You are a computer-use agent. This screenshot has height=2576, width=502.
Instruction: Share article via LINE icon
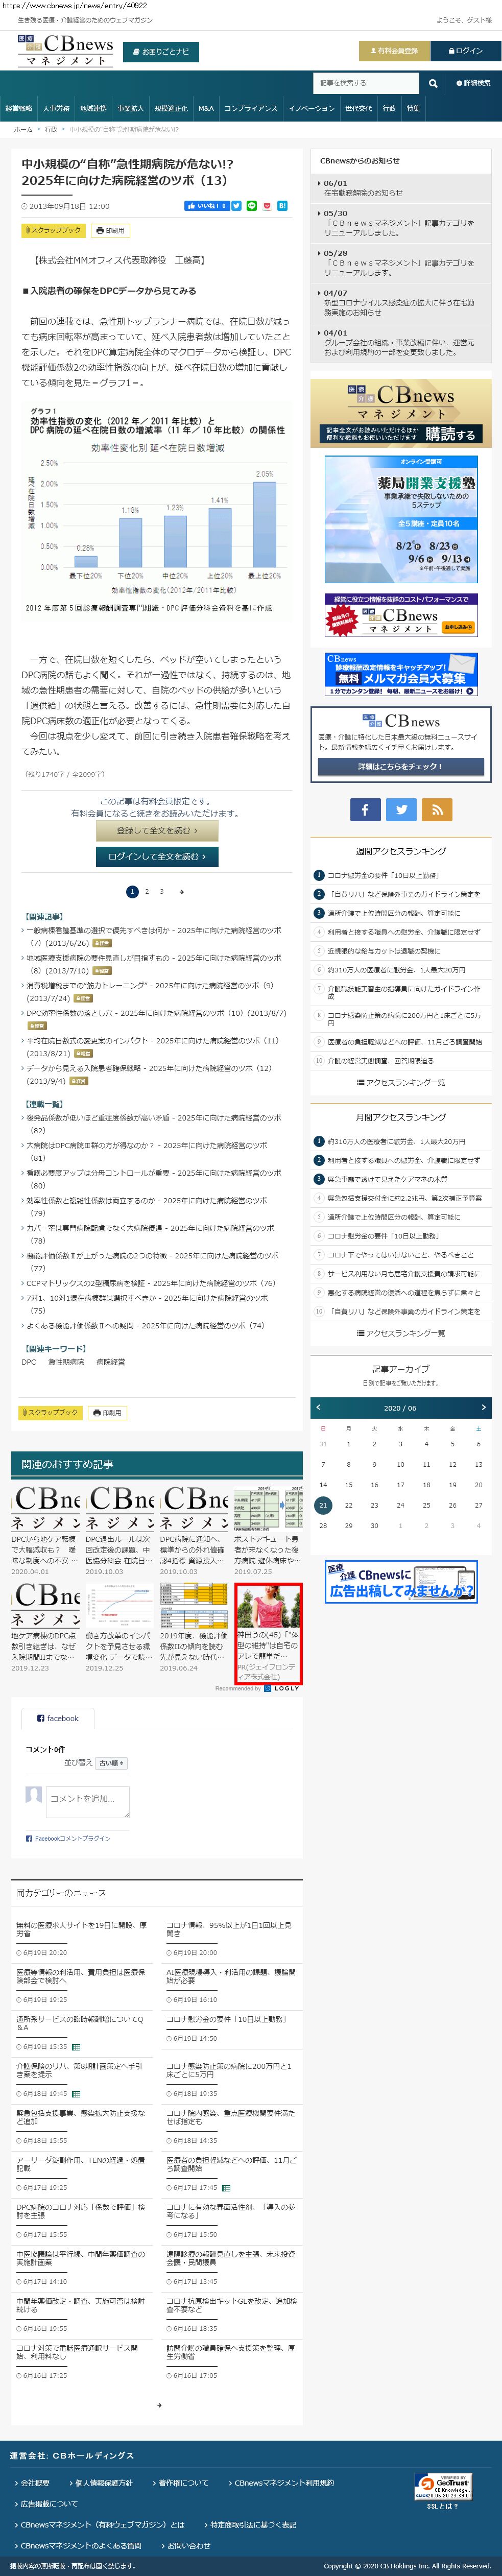[x=252, y=206]
